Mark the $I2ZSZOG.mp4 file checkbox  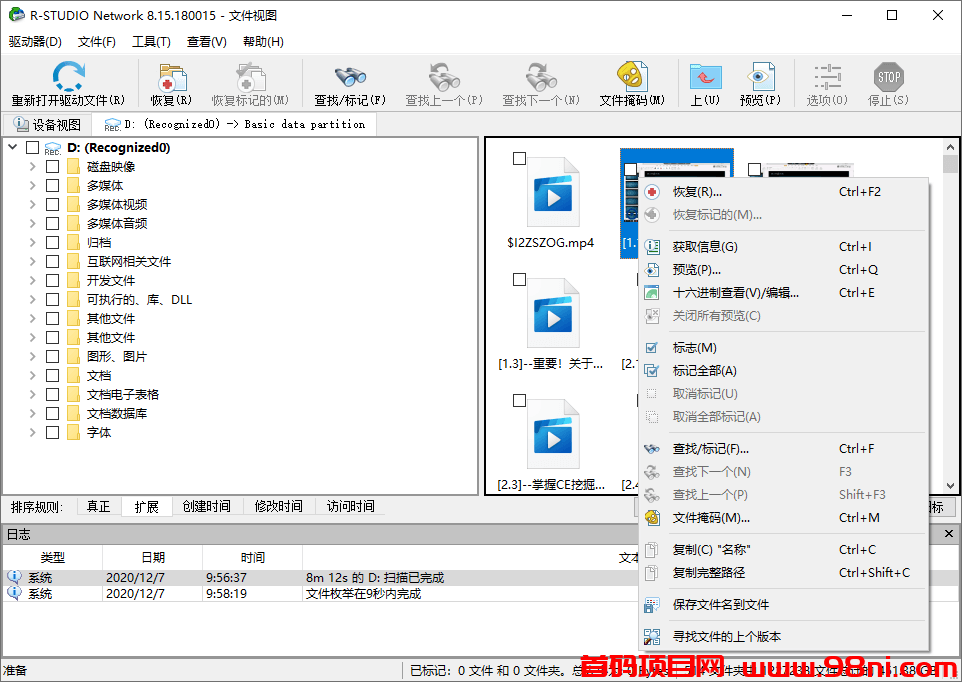tap(518, 157)
